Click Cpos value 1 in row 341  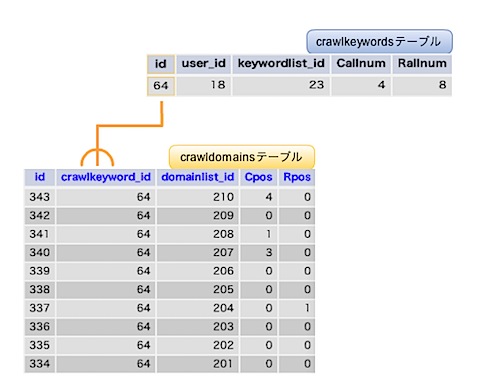pyautogui.click(x=258, y=234)
